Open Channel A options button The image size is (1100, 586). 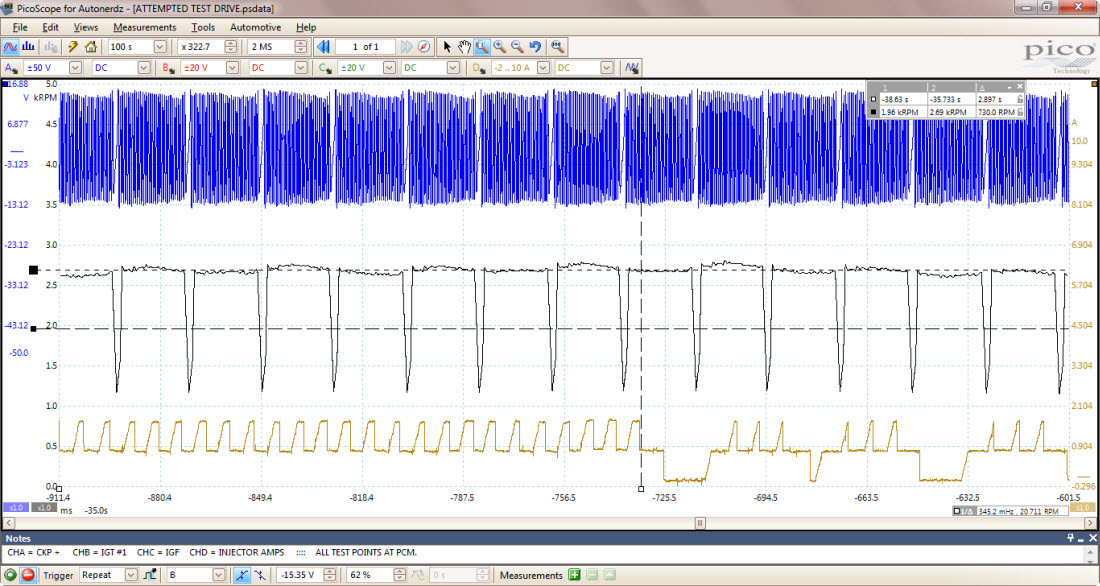click(11, 68)
